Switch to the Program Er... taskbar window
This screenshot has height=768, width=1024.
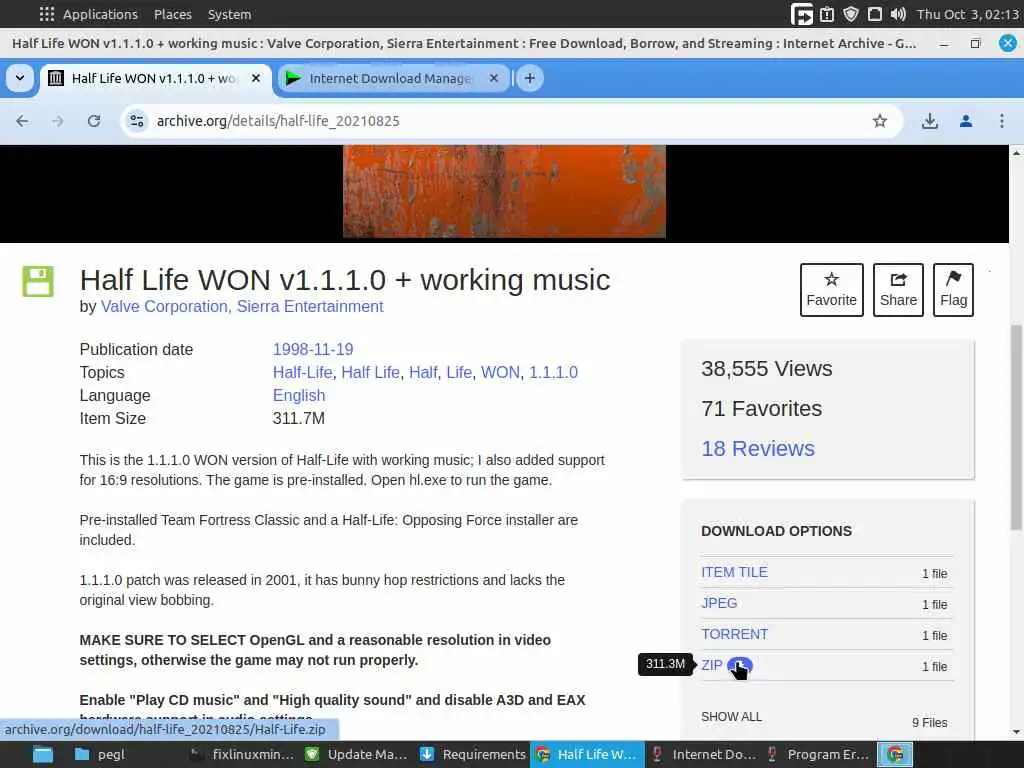(818, 755)
